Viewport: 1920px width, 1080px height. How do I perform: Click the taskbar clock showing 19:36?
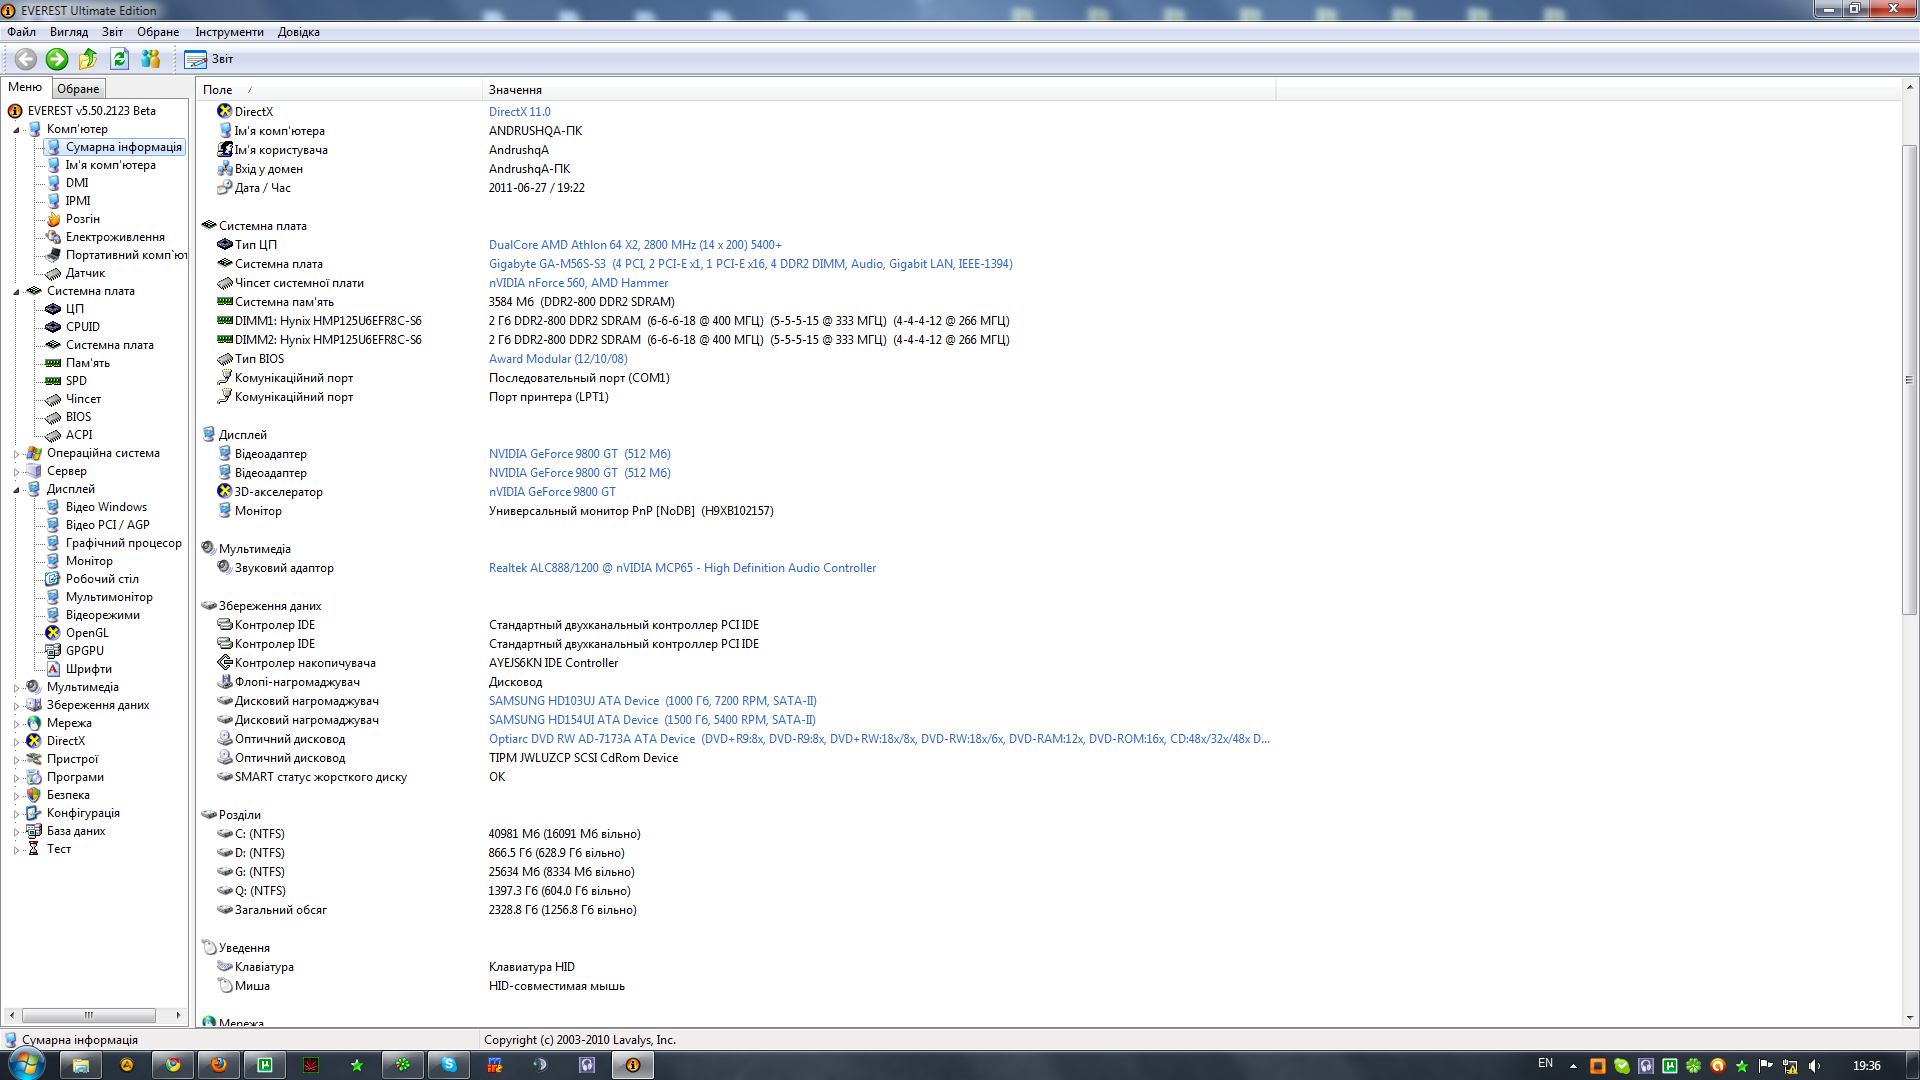1866,1066
